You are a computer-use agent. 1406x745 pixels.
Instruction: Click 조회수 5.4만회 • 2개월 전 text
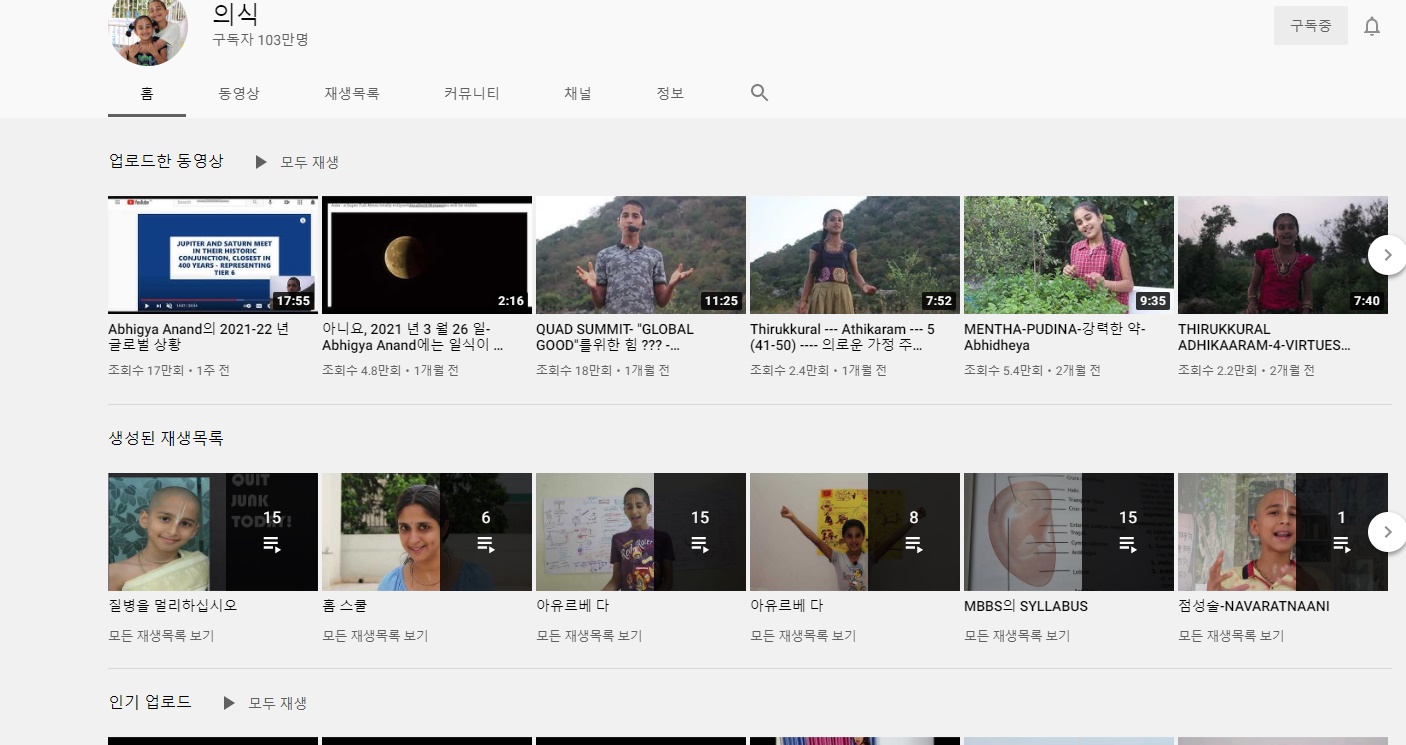tap(1032, 370)
